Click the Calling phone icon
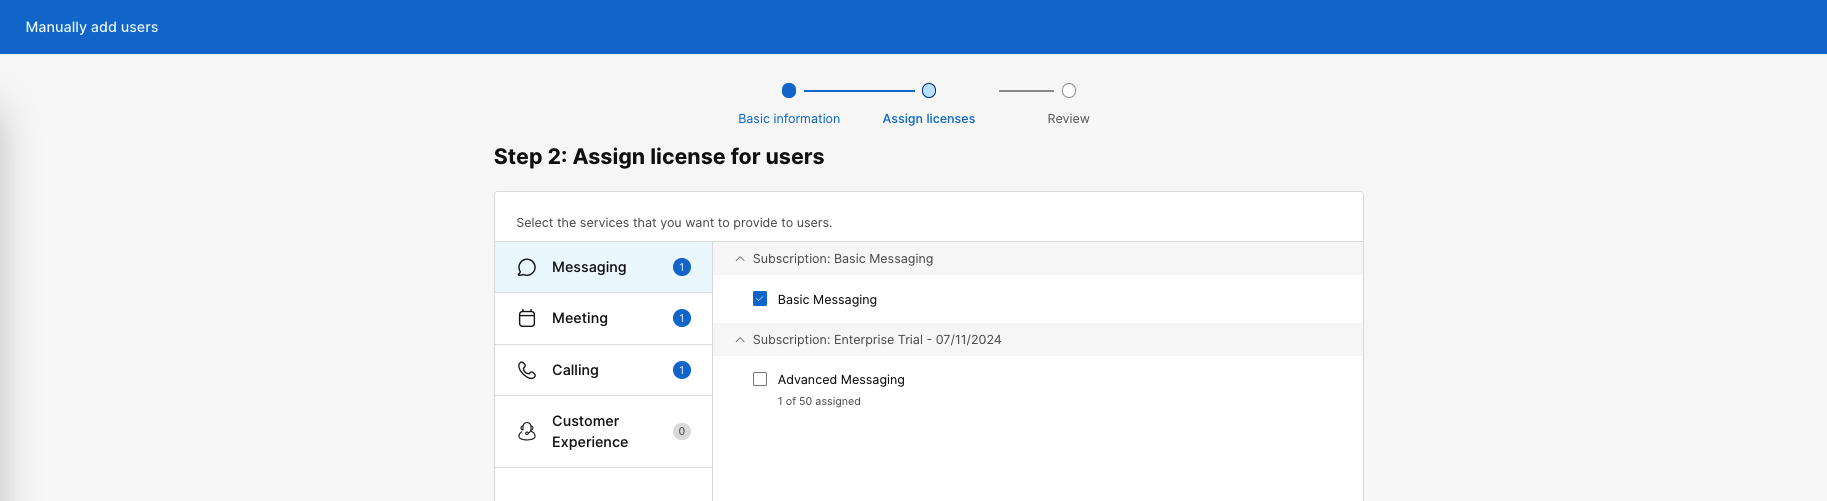1827x501 pixels. [x=527, y=370]
